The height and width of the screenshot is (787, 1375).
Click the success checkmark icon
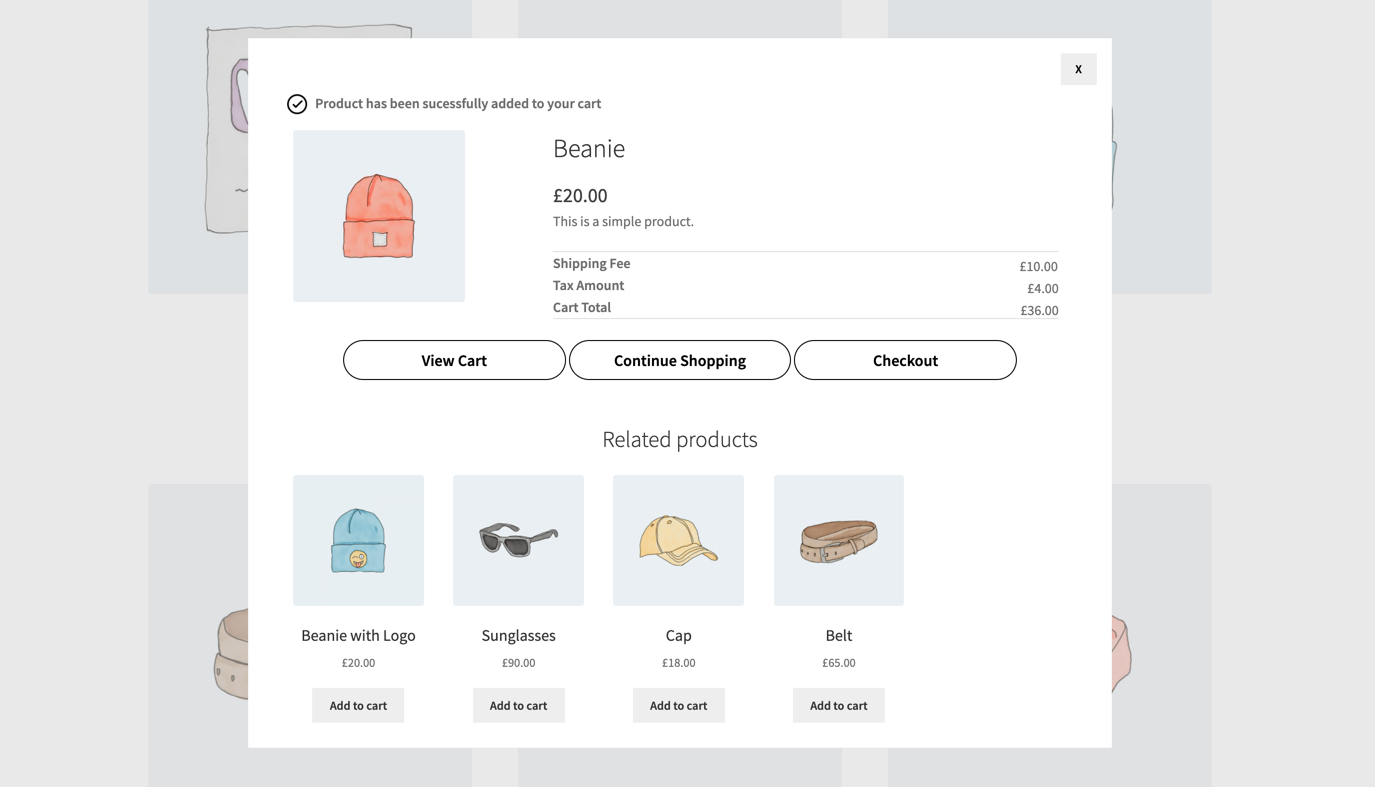click(x=297, y=104)
